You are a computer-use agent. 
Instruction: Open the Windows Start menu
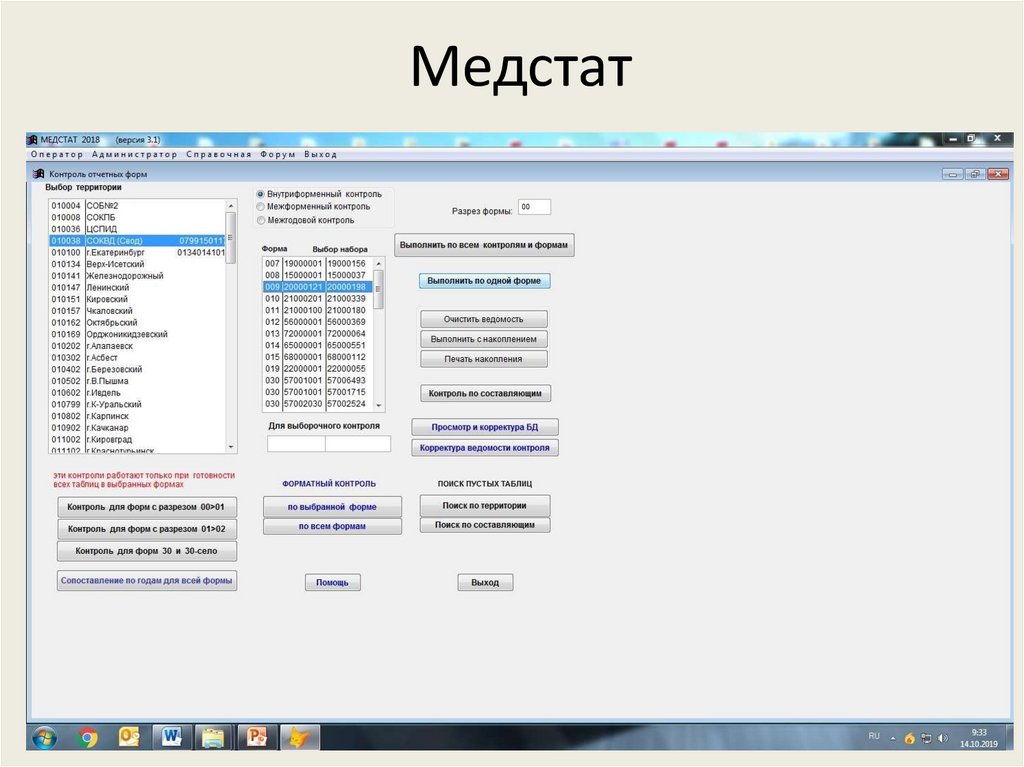pyautogui.click(x=44, y=738)
